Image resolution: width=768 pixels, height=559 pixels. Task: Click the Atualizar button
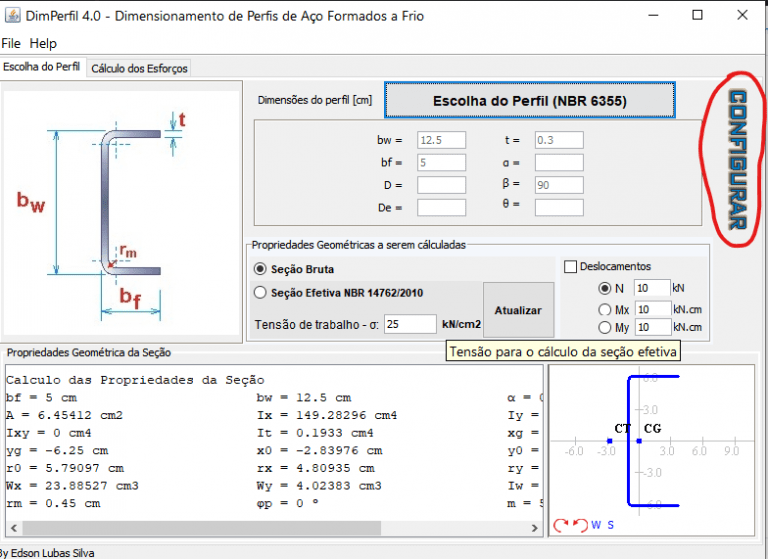point(518,310)
